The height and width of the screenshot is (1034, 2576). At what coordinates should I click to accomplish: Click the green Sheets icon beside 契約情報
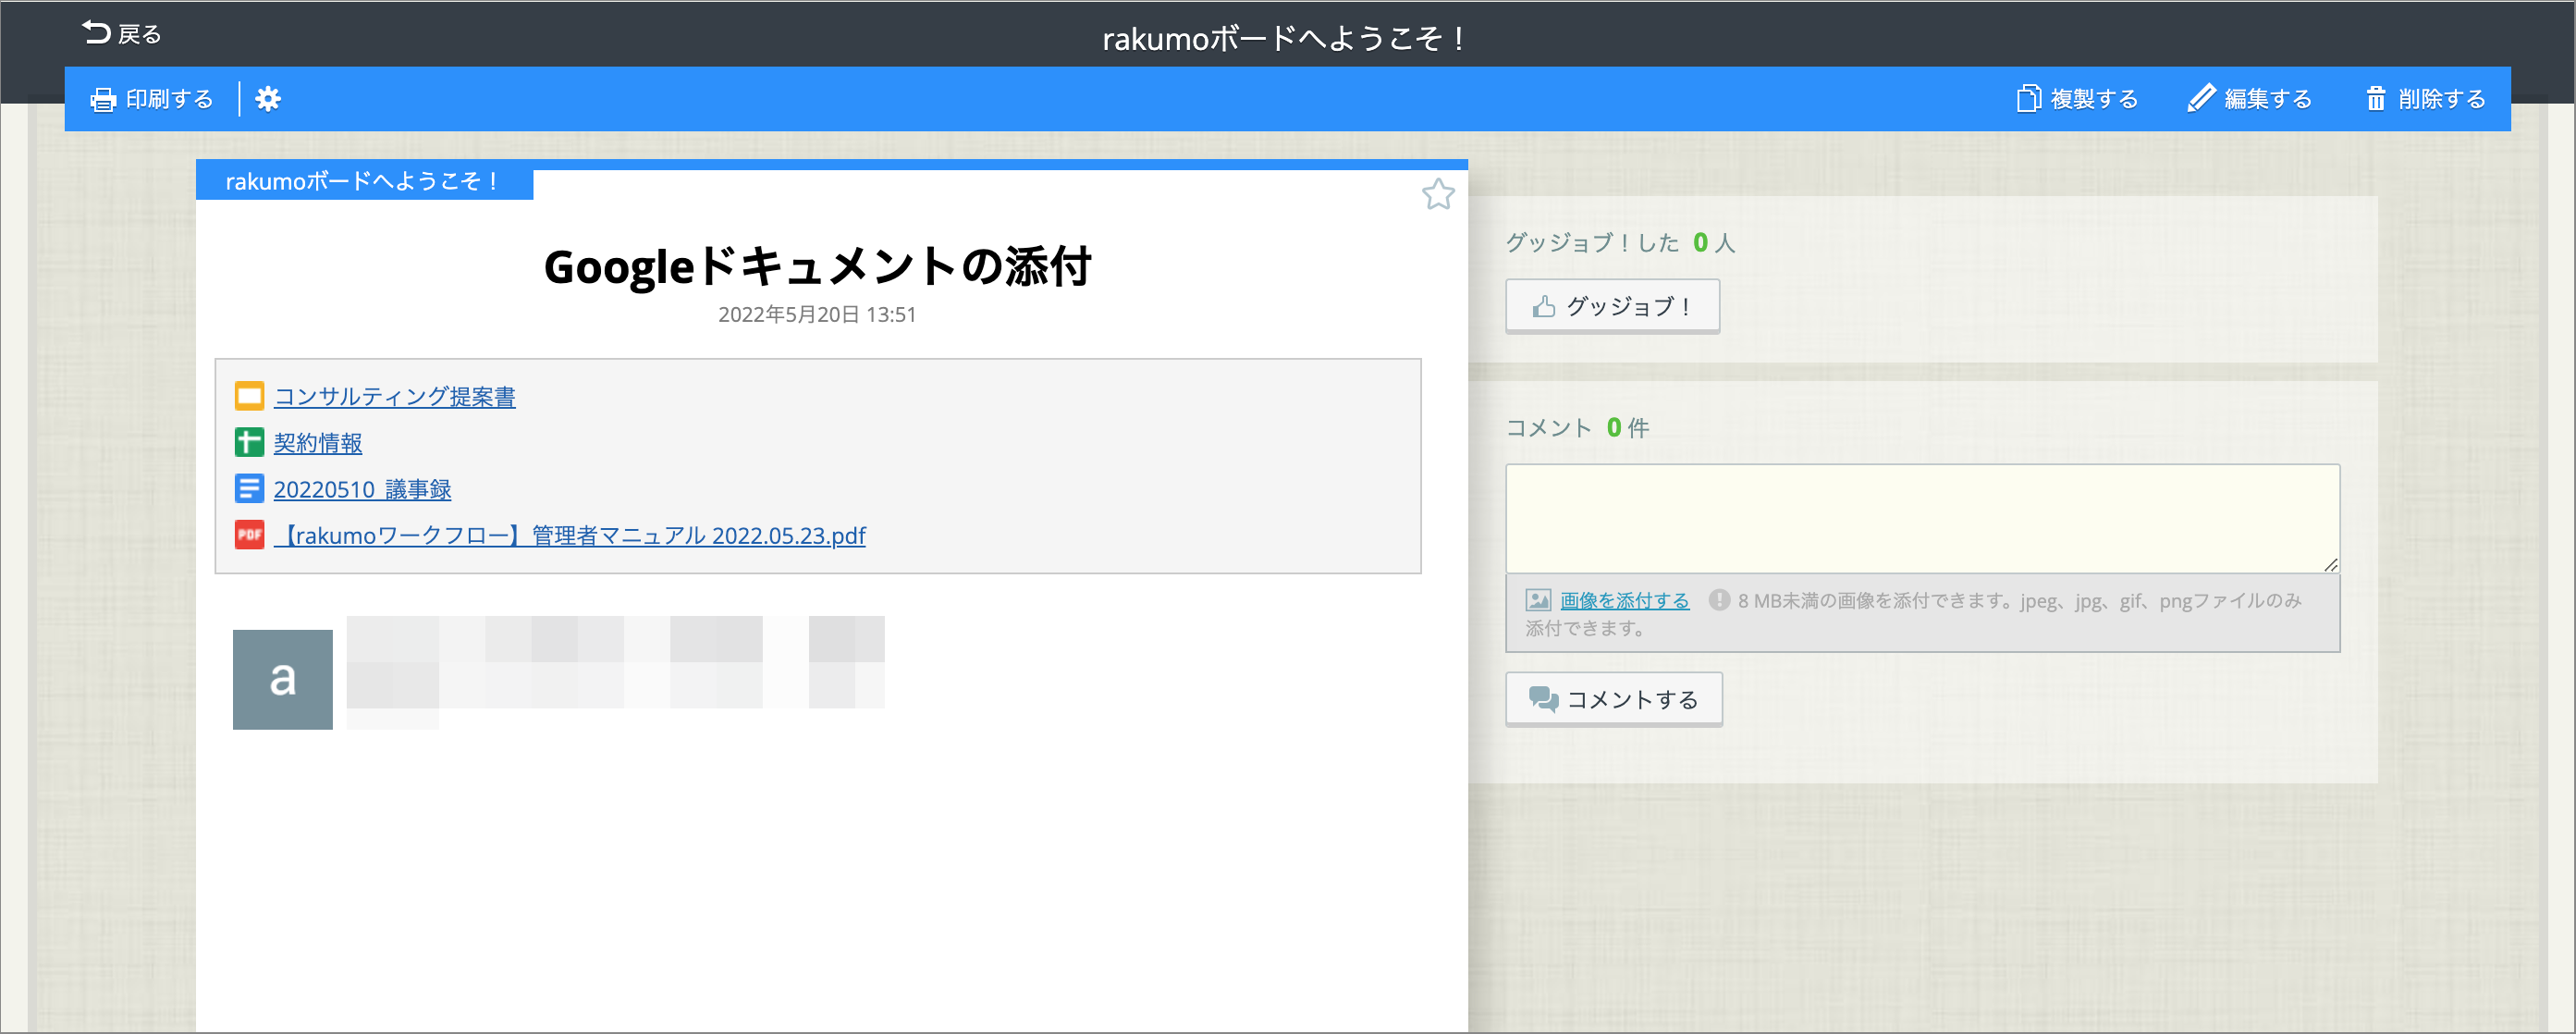point(249,442)
